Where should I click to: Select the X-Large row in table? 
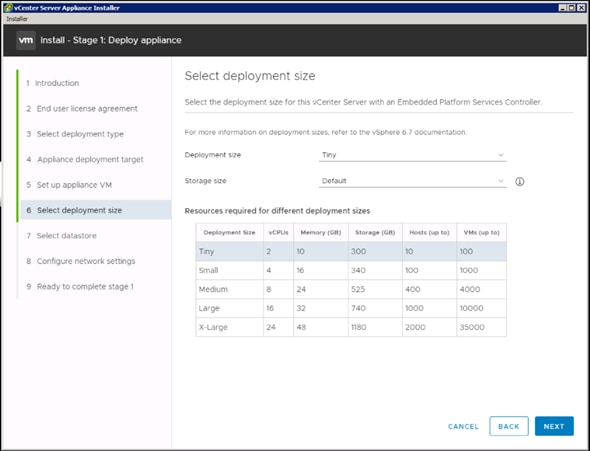[x=351, y=327]
